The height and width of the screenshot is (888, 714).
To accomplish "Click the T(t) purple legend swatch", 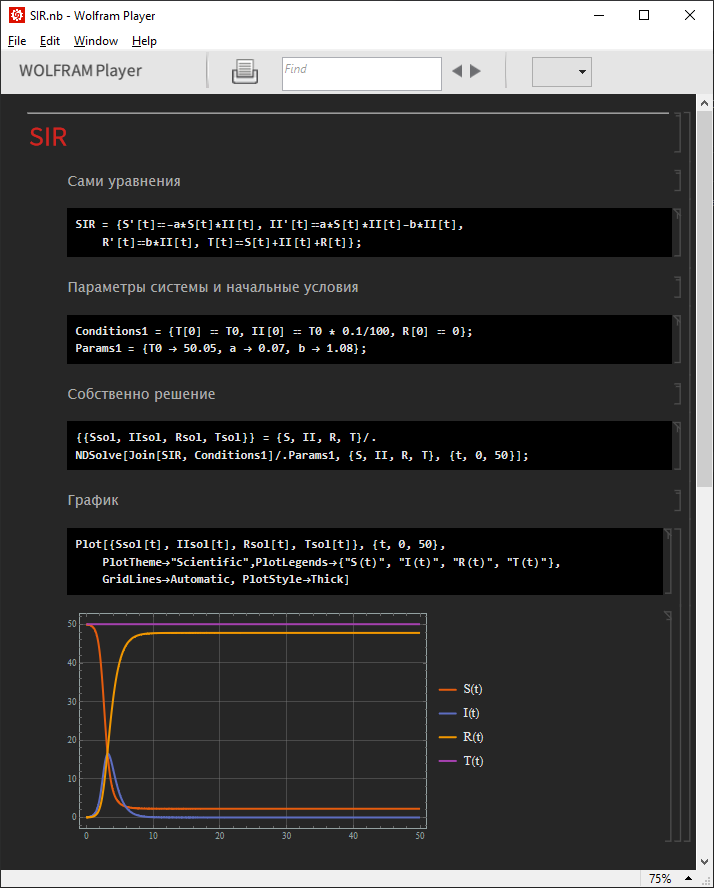I will click(x=447, y=761).
